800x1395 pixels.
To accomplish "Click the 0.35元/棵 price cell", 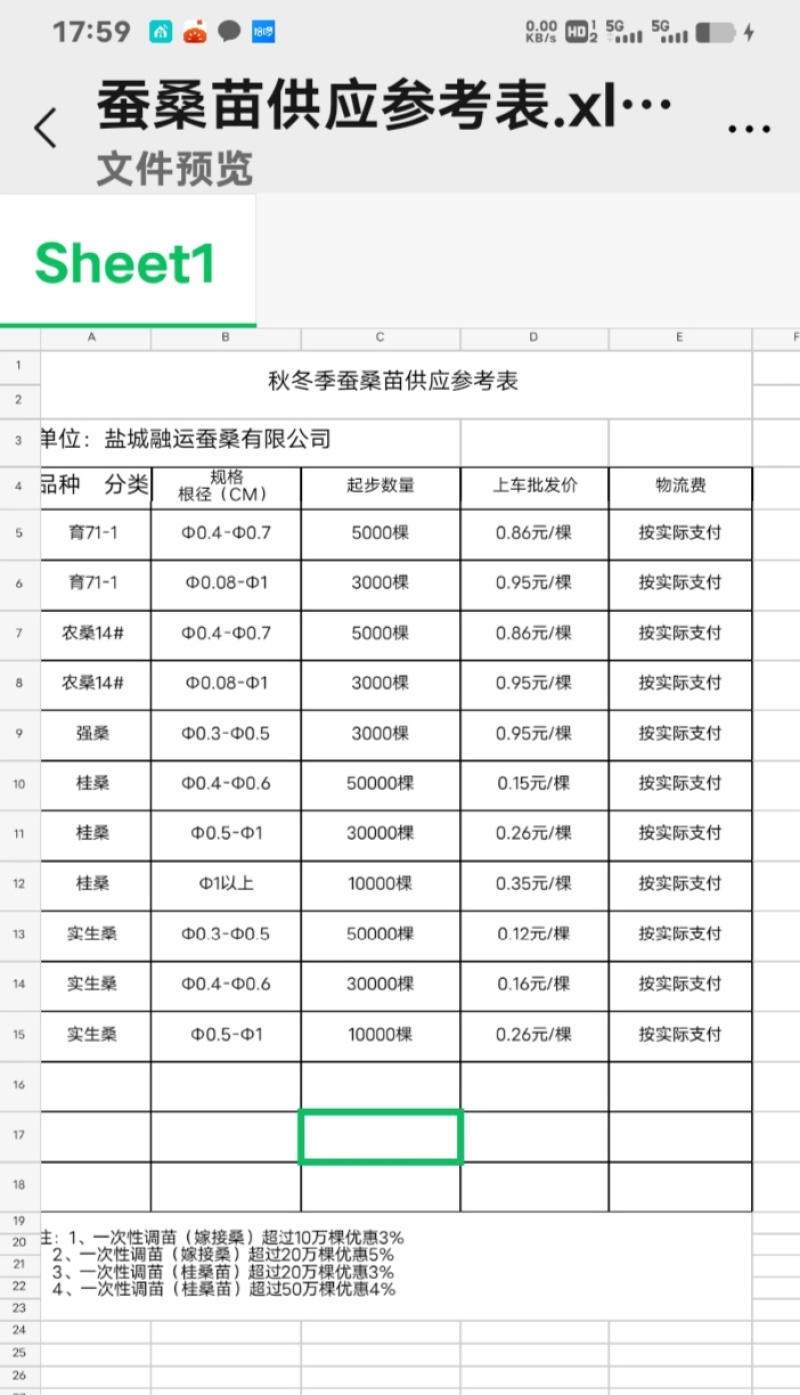I will point(534,884).
